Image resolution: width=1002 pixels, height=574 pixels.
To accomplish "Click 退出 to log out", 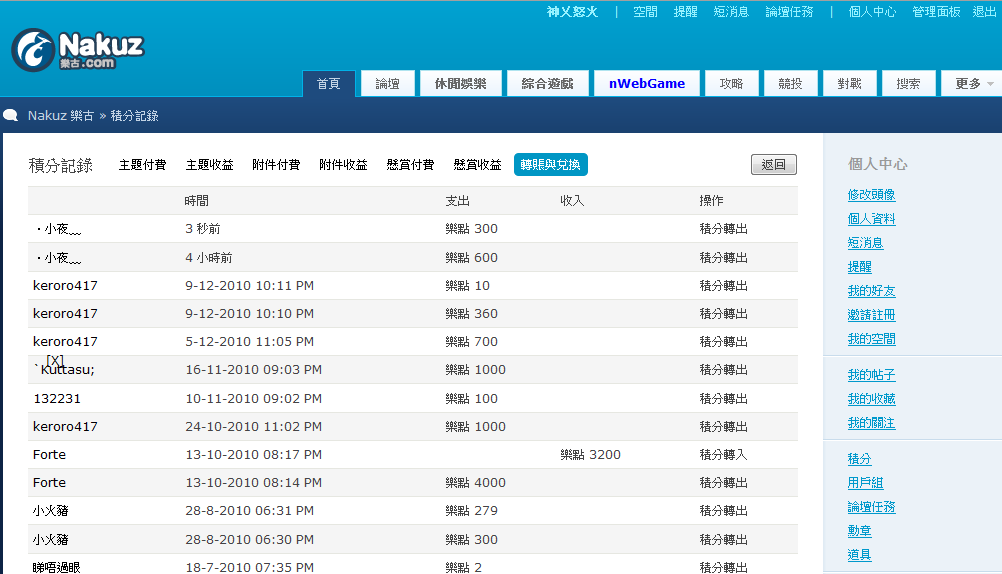I will [x=984, y=12].
